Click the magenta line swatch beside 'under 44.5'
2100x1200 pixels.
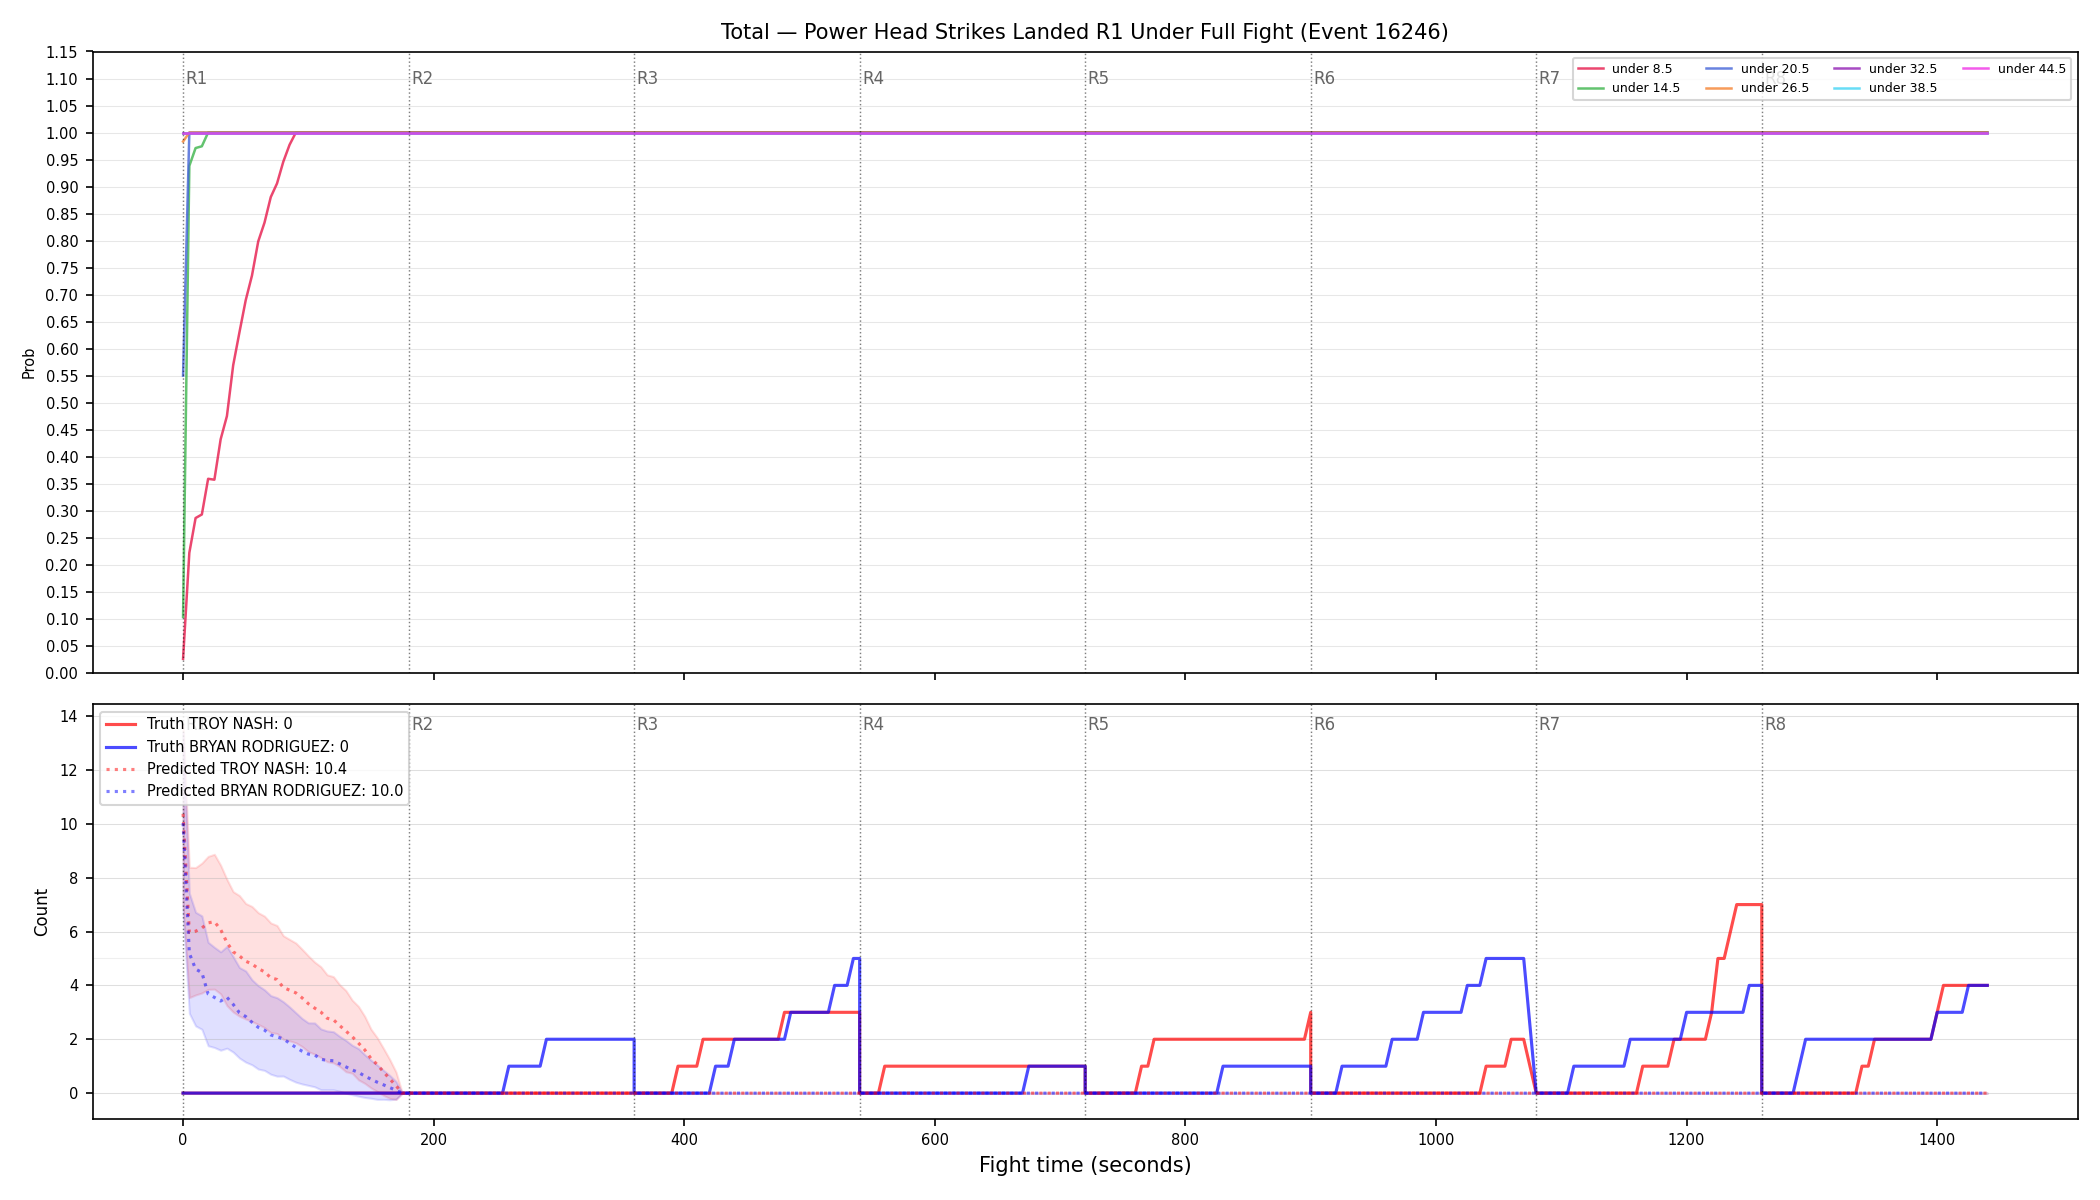[1976, 69]
